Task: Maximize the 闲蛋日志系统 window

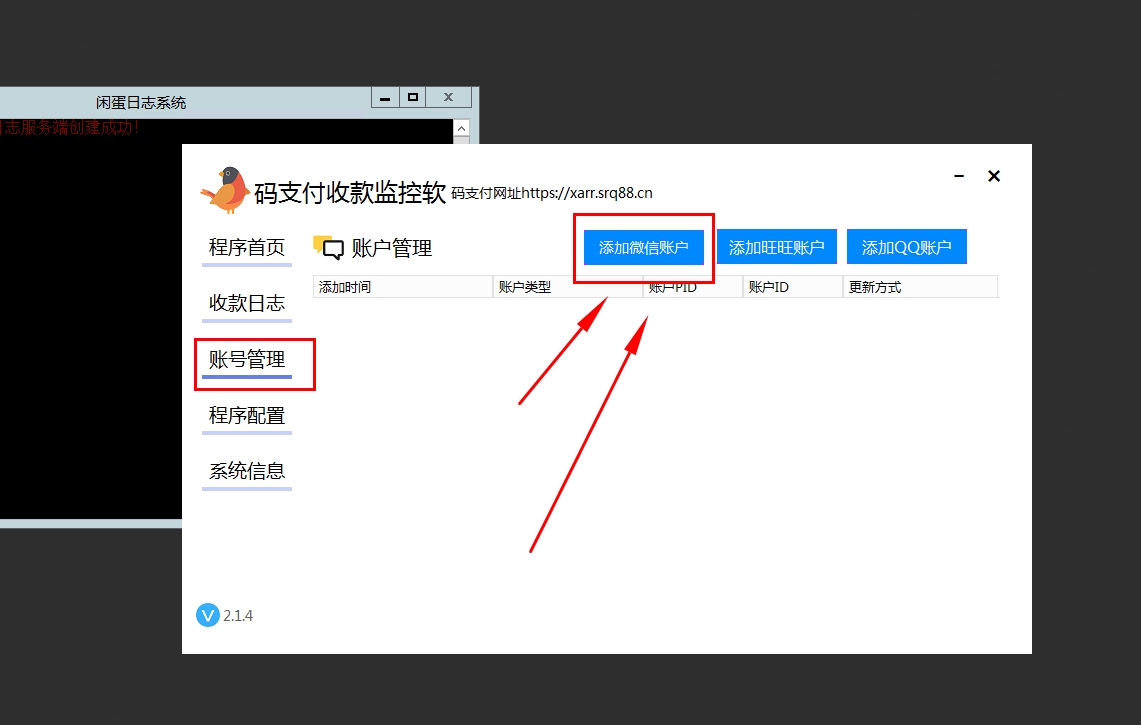Action: [412, 97]
